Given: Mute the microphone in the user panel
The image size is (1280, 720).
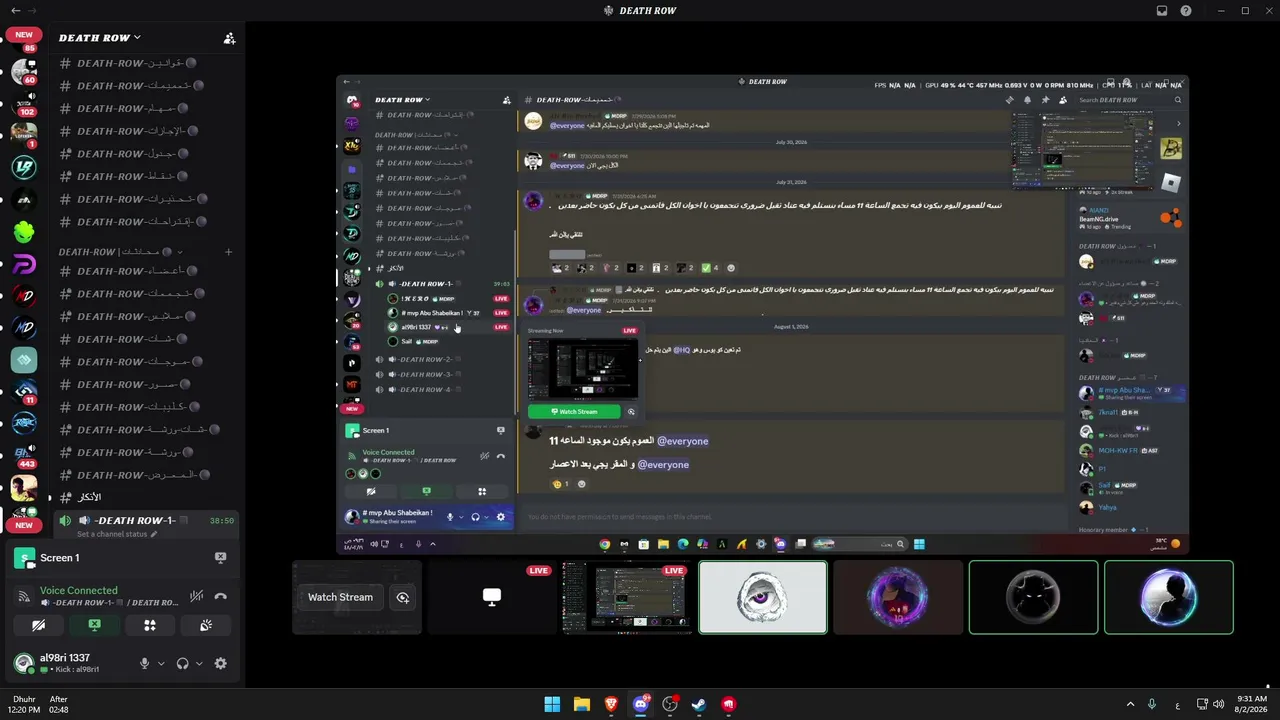Looking at the screenshot, I should (x=145, y=663).
